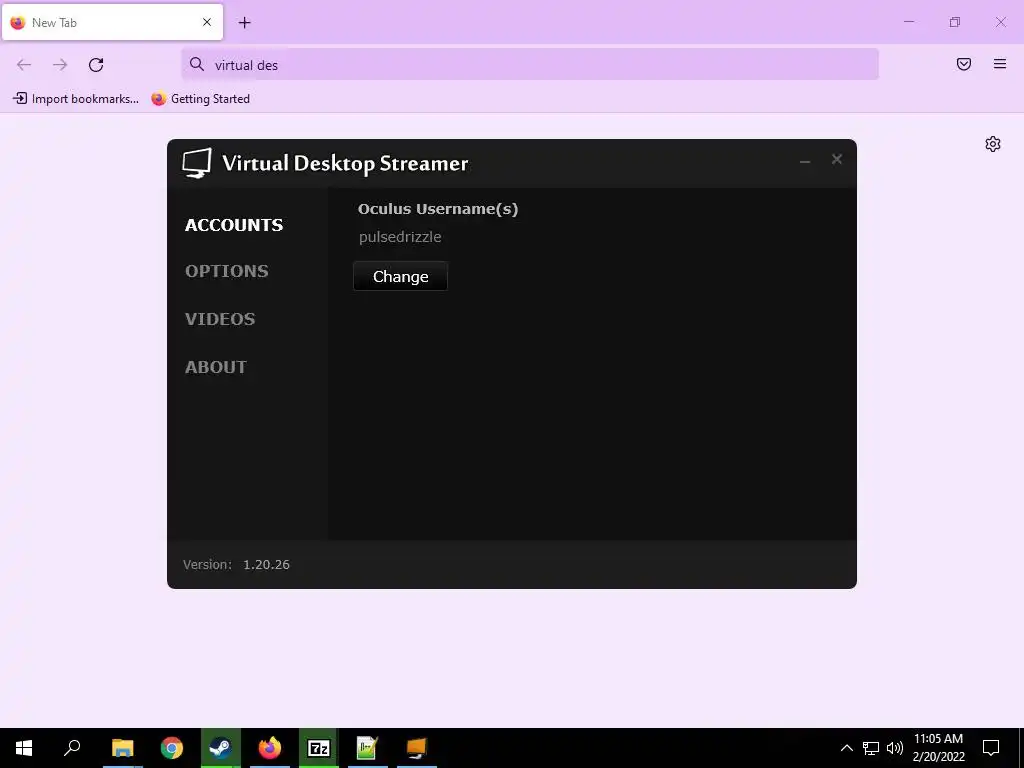
Task: Open Steam from the taskbar
Action: (x=221, y=748)
